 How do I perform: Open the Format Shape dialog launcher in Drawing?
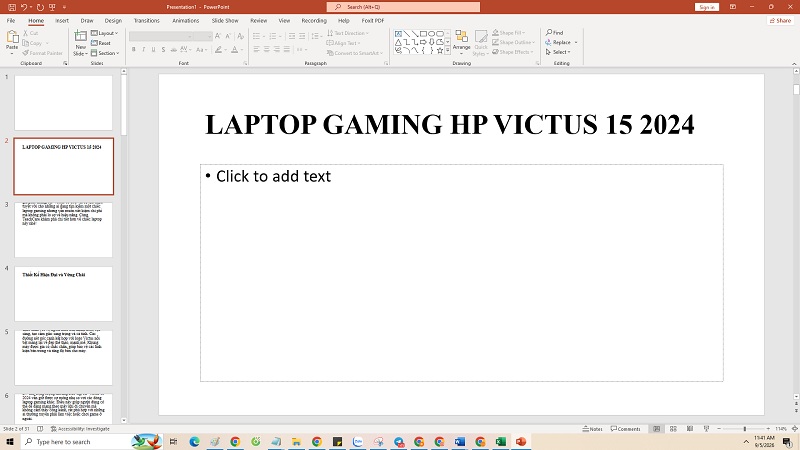click(x=538, y=63)
